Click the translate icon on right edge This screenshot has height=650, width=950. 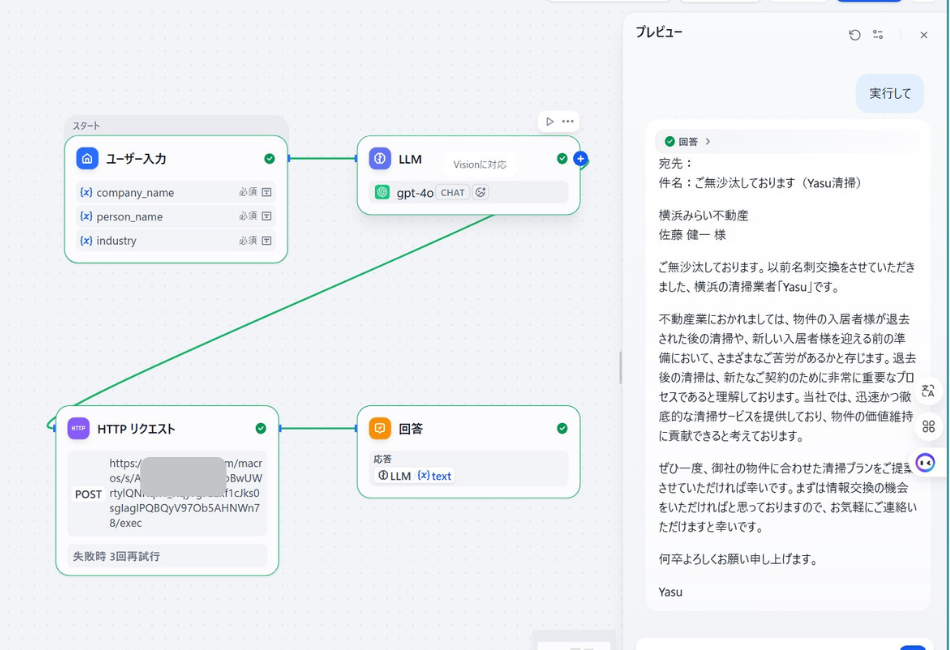[x=928, y=392]
